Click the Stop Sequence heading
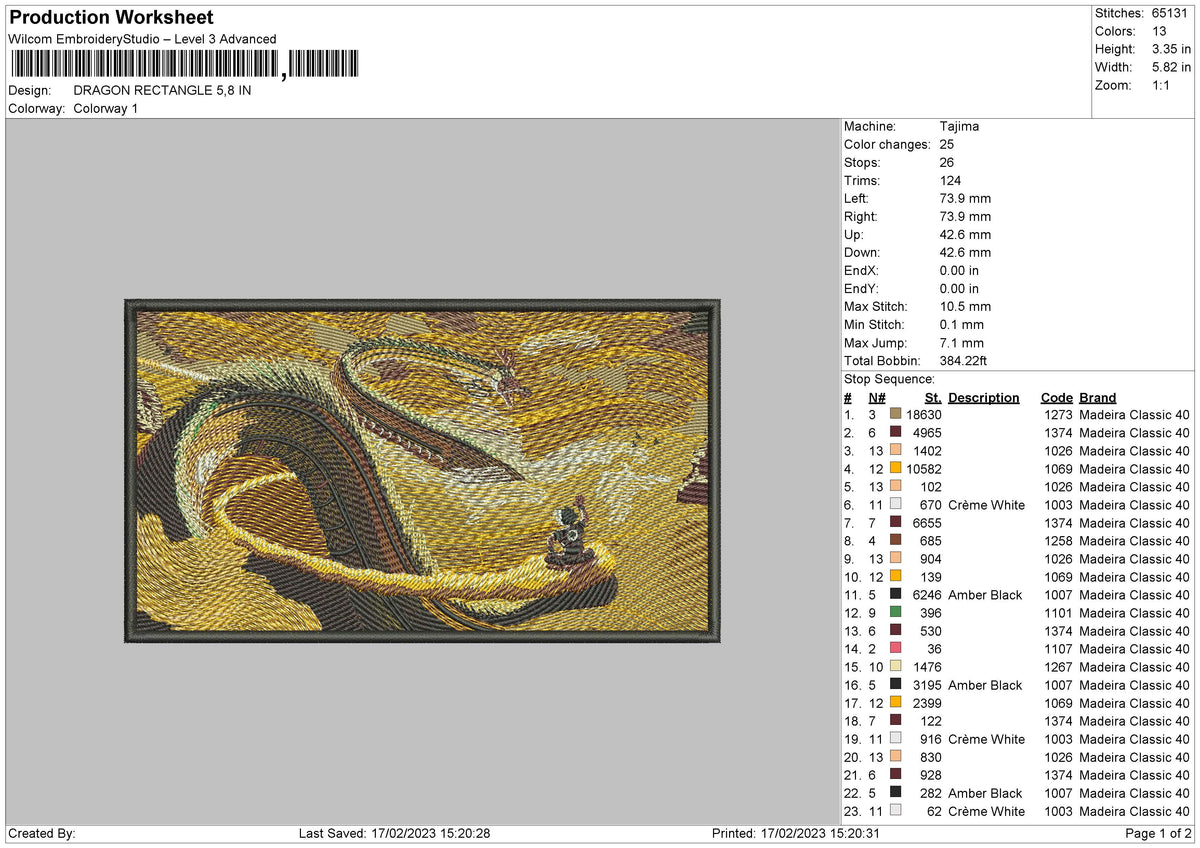1200x848 pixels. (889, 379)
